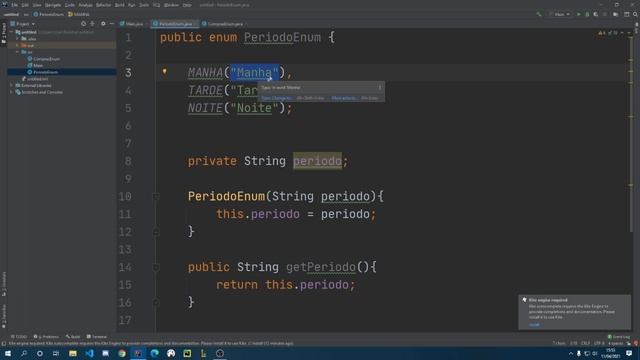Open the Build menu
This screenshot has width=640, height=360.
[120, 5]
